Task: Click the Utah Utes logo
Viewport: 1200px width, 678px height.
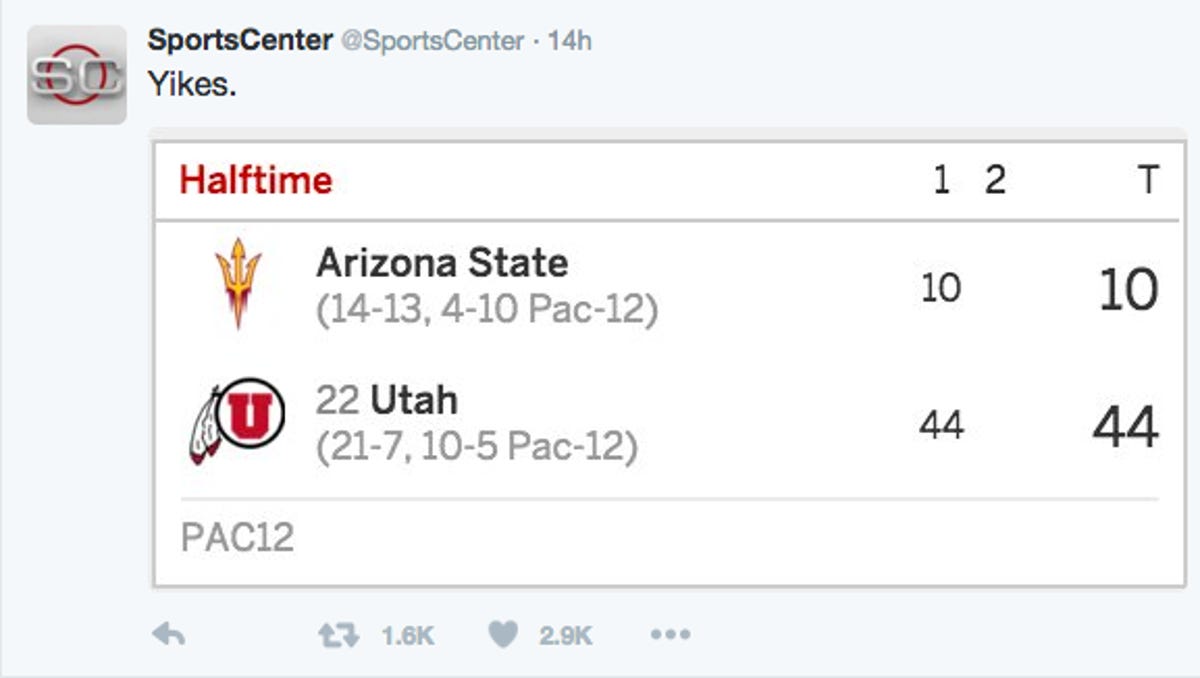Action: (237, 420)
